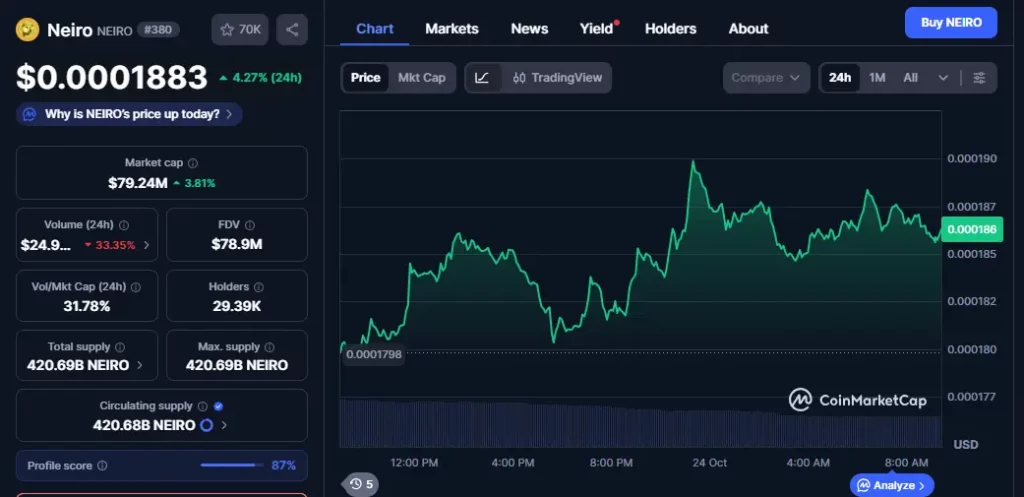The width and height of the screenshot is (1024, 497).
Task: Open 'Why is NEIRO's price up today?'
Action: [x=130, y=114]
